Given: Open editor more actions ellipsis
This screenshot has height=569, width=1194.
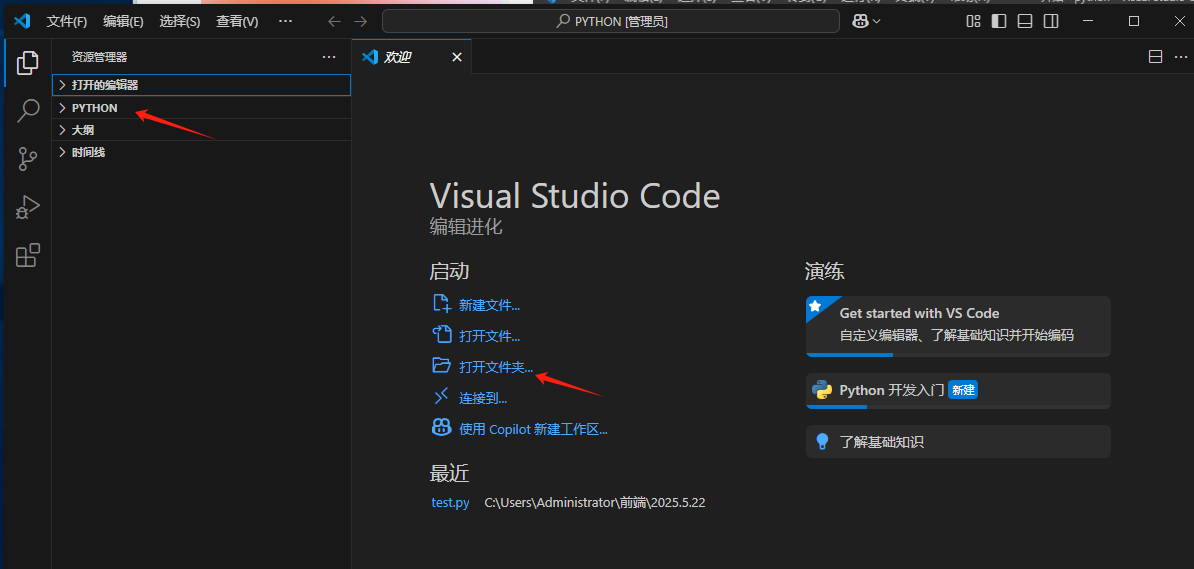Looking at the screenshot, I should [x=1180, y=56].
